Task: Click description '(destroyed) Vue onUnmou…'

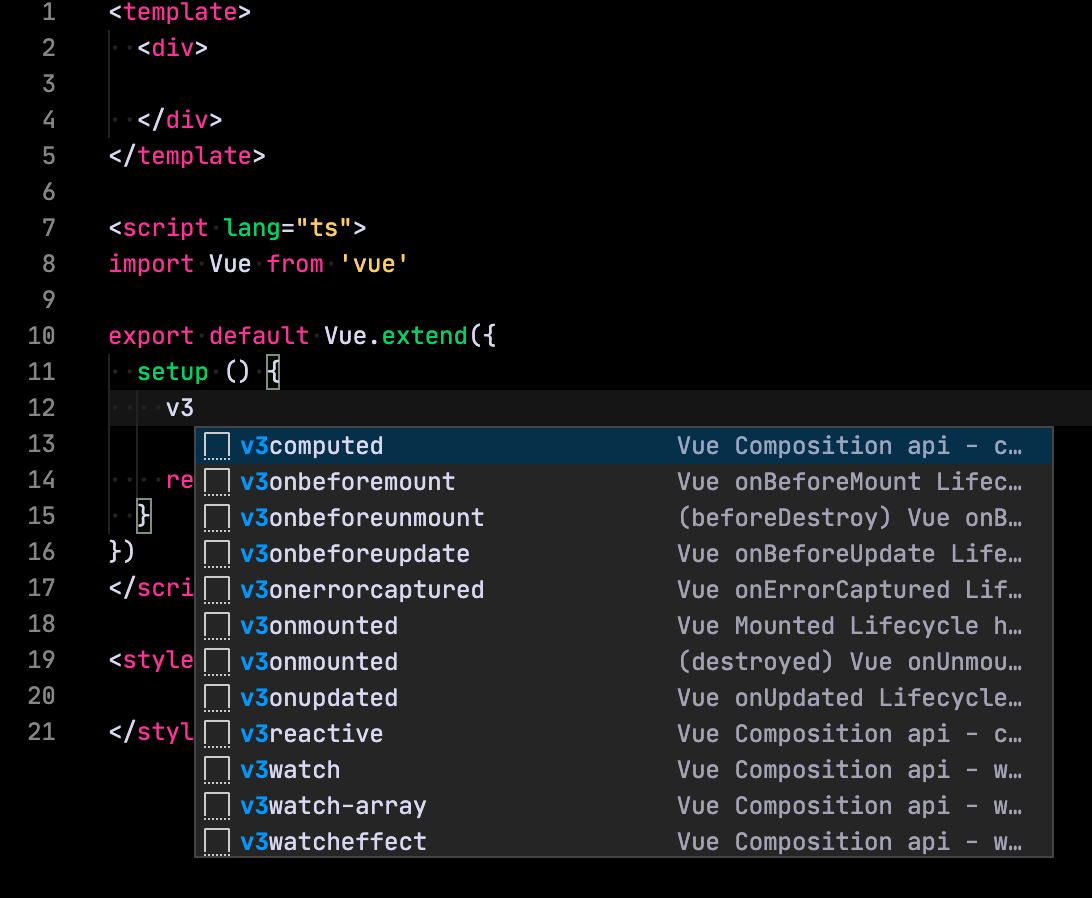Action: click(850, 662)
